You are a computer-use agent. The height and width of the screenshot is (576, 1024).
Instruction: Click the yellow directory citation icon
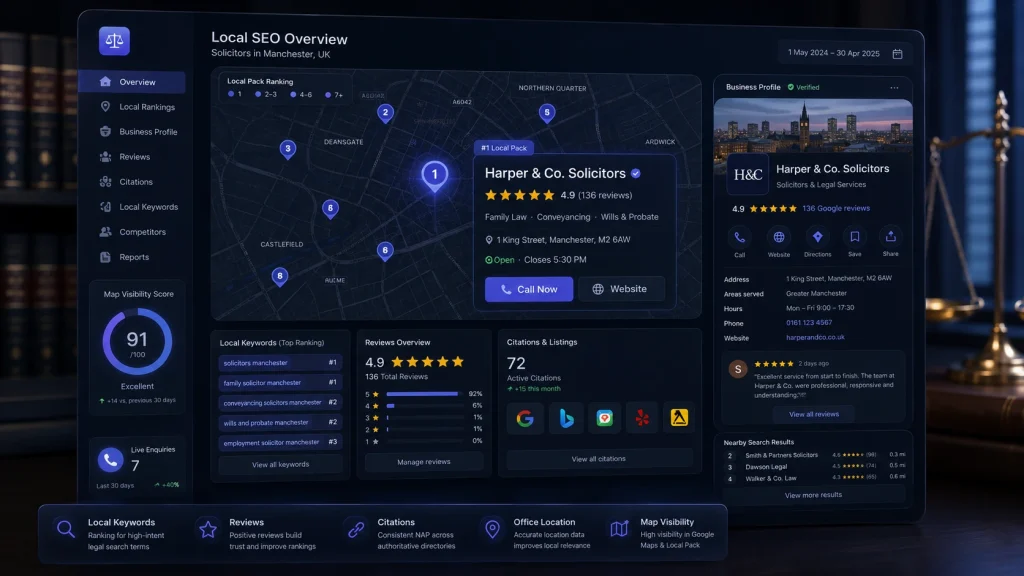tap(679, 417)
